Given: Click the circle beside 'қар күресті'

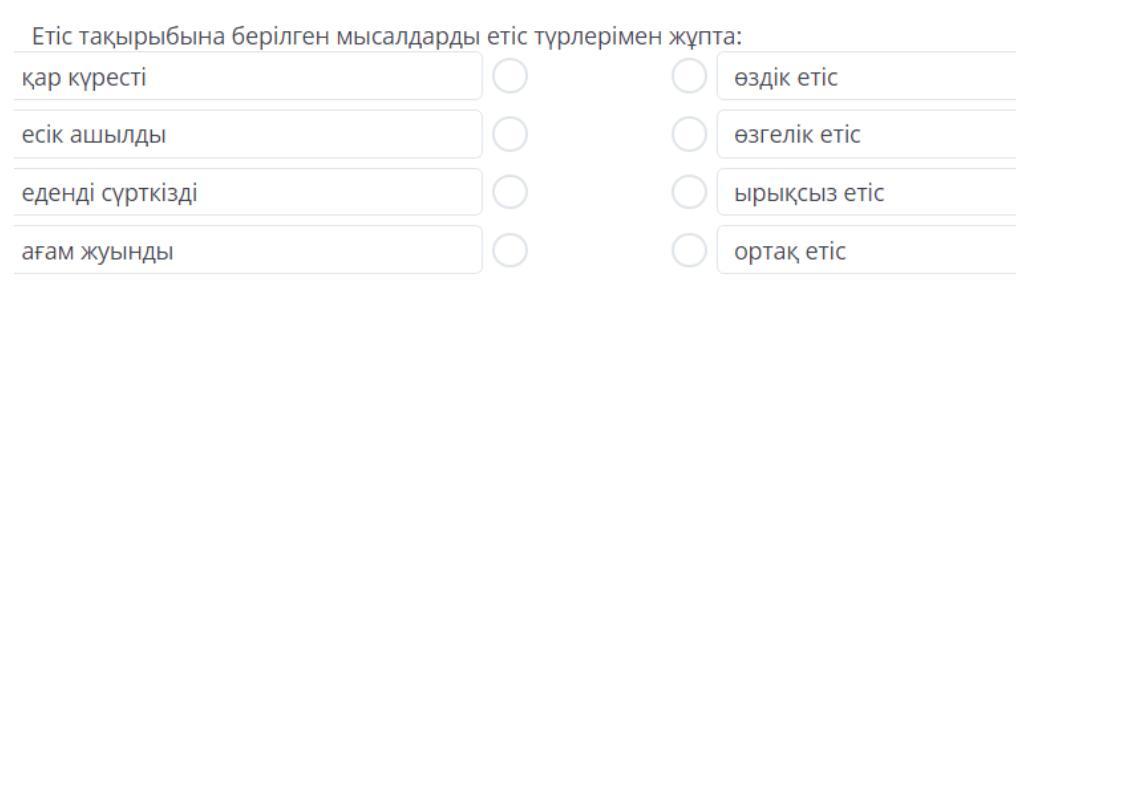Looking at the screenshot, I should click(510, 77).
